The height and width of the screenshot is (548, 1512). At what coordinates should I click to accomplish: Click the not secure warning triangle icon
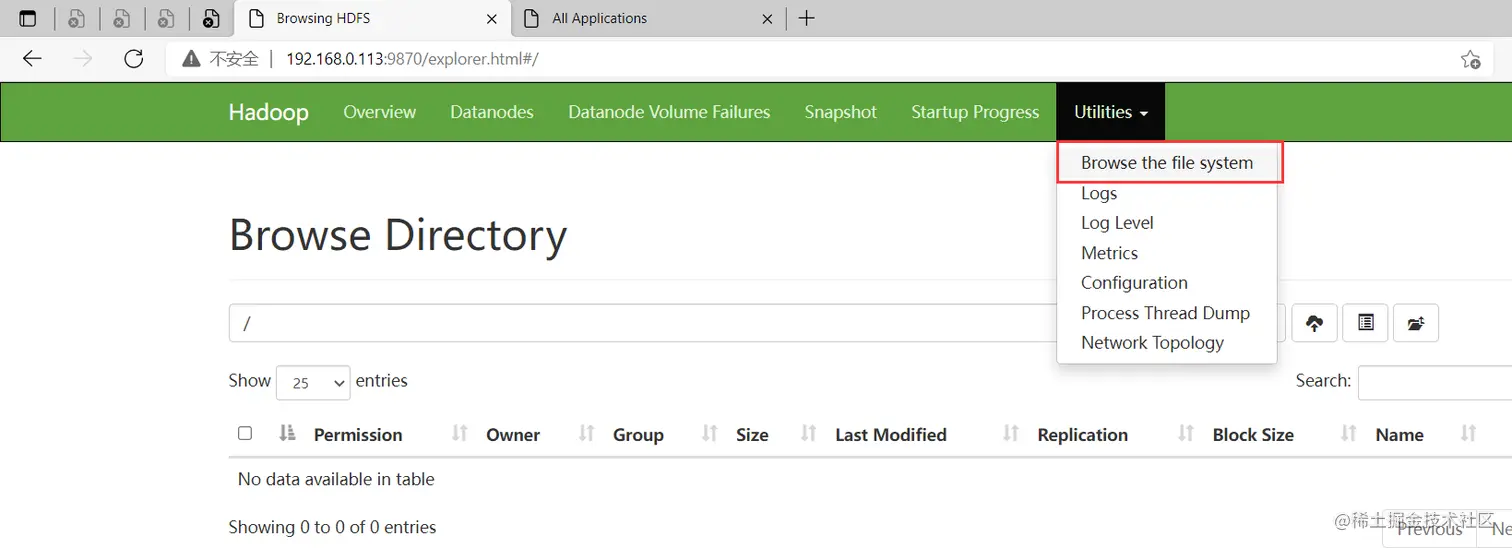click(192, 59)
